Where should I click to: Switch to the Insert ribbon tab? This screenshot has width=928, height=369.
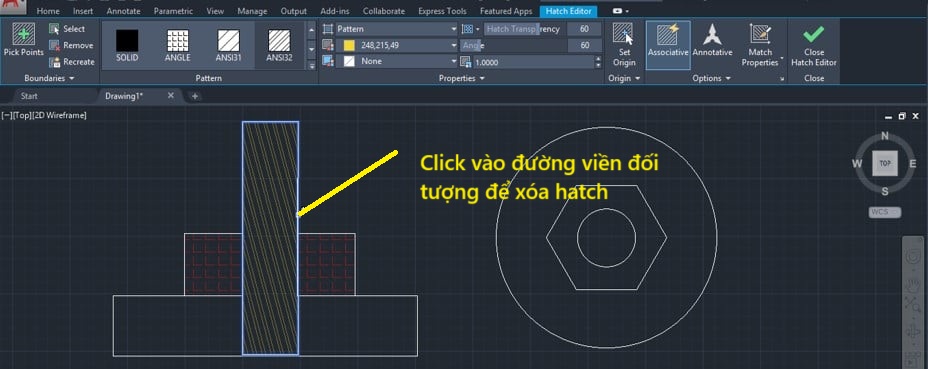coord(83,11)
